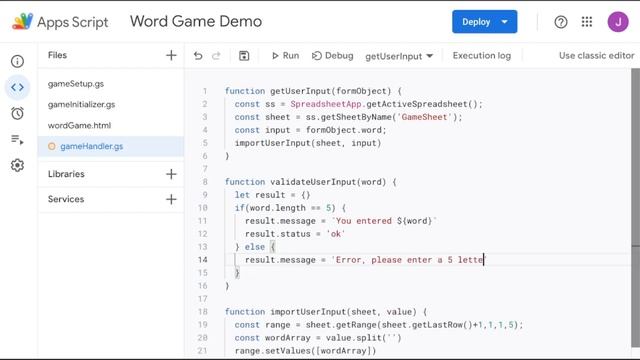Click 'sheet.getRange' on line 19

pyautogui.click(x=341, y=325)
